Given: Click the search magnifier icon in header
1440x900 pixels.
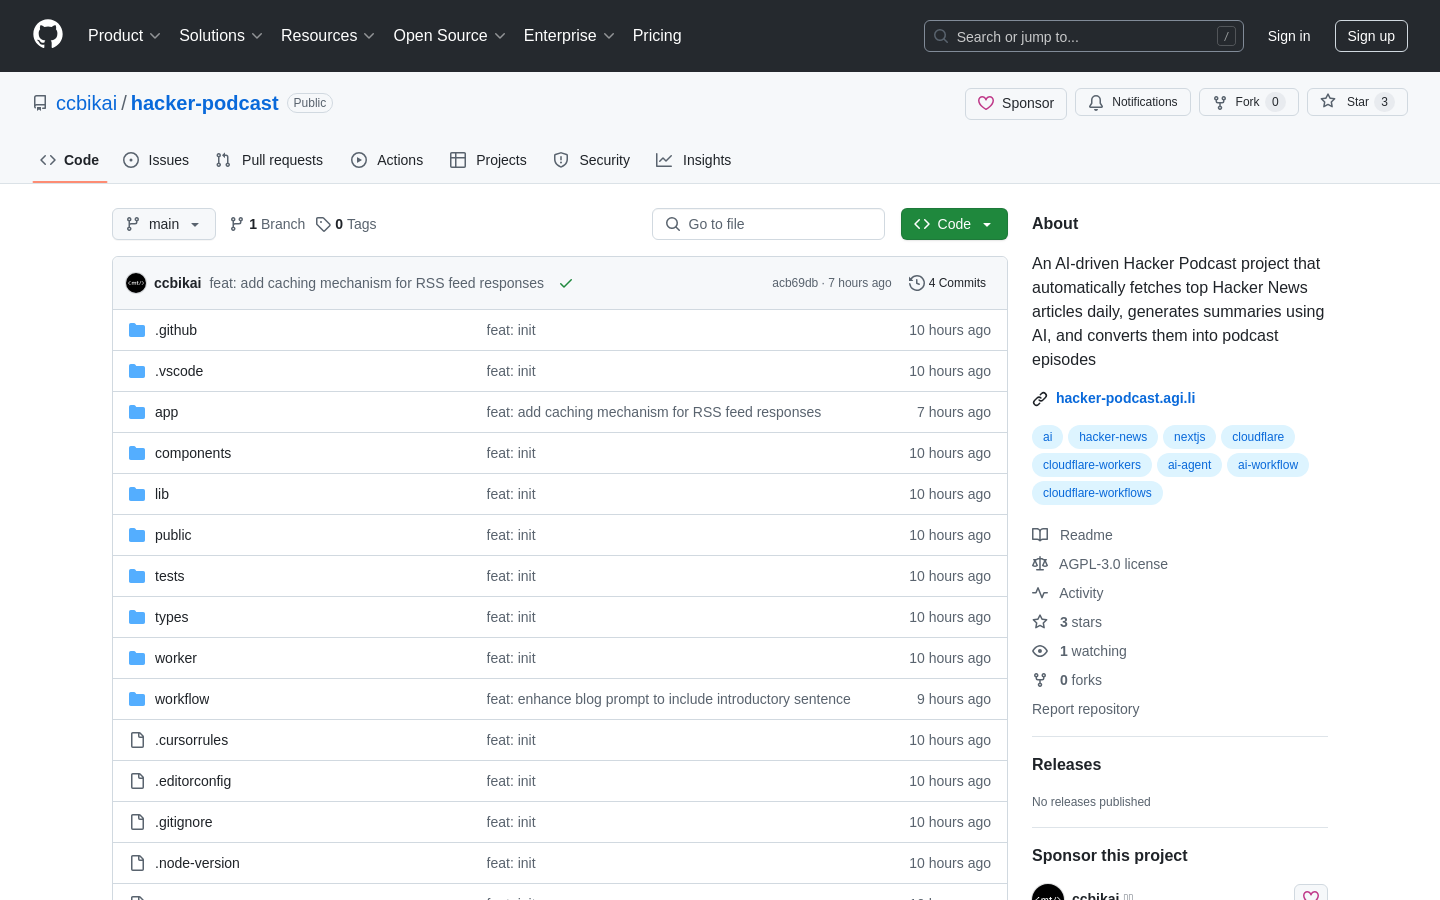Looking at the screenshot, I should click(941, 36).
